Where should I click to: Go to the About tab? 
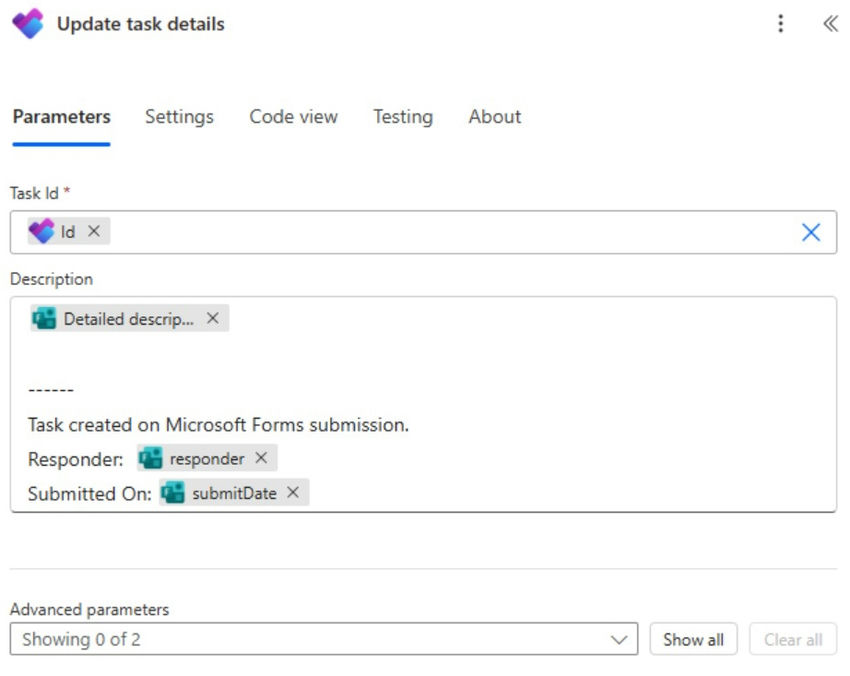[x=494, y=117]
